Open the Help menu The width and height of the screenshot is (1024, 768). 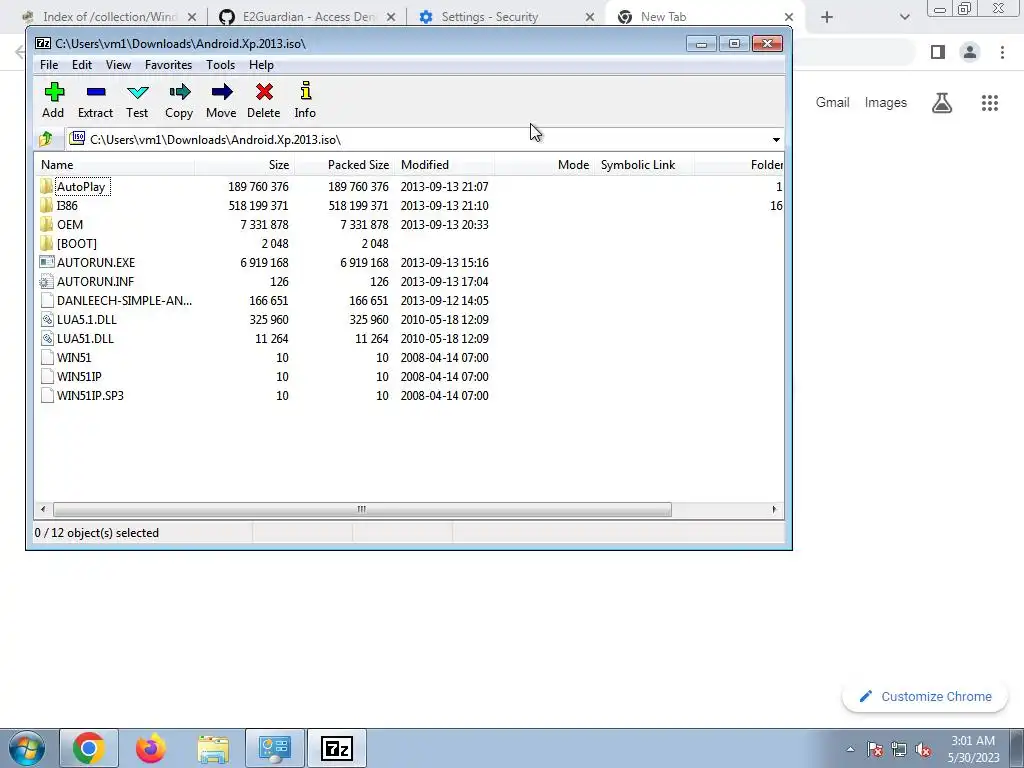point(261,65)
